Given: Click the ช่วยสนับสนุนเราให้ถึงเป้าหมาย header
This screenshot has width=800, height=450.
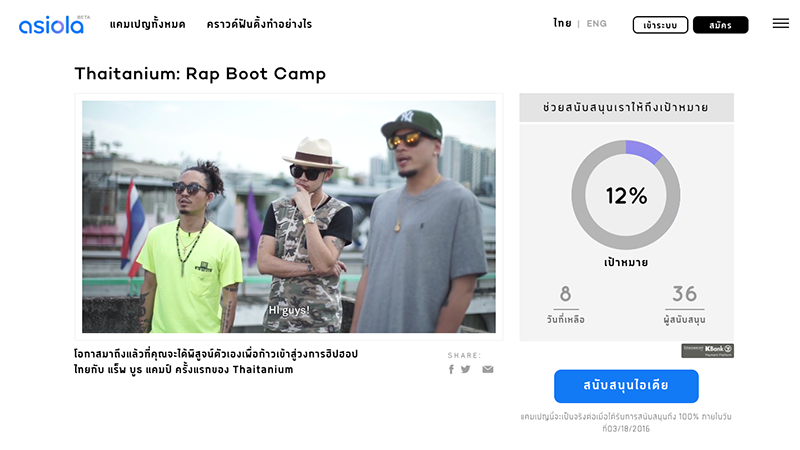Looking at the screenshot, I should (x=626, y=108).
